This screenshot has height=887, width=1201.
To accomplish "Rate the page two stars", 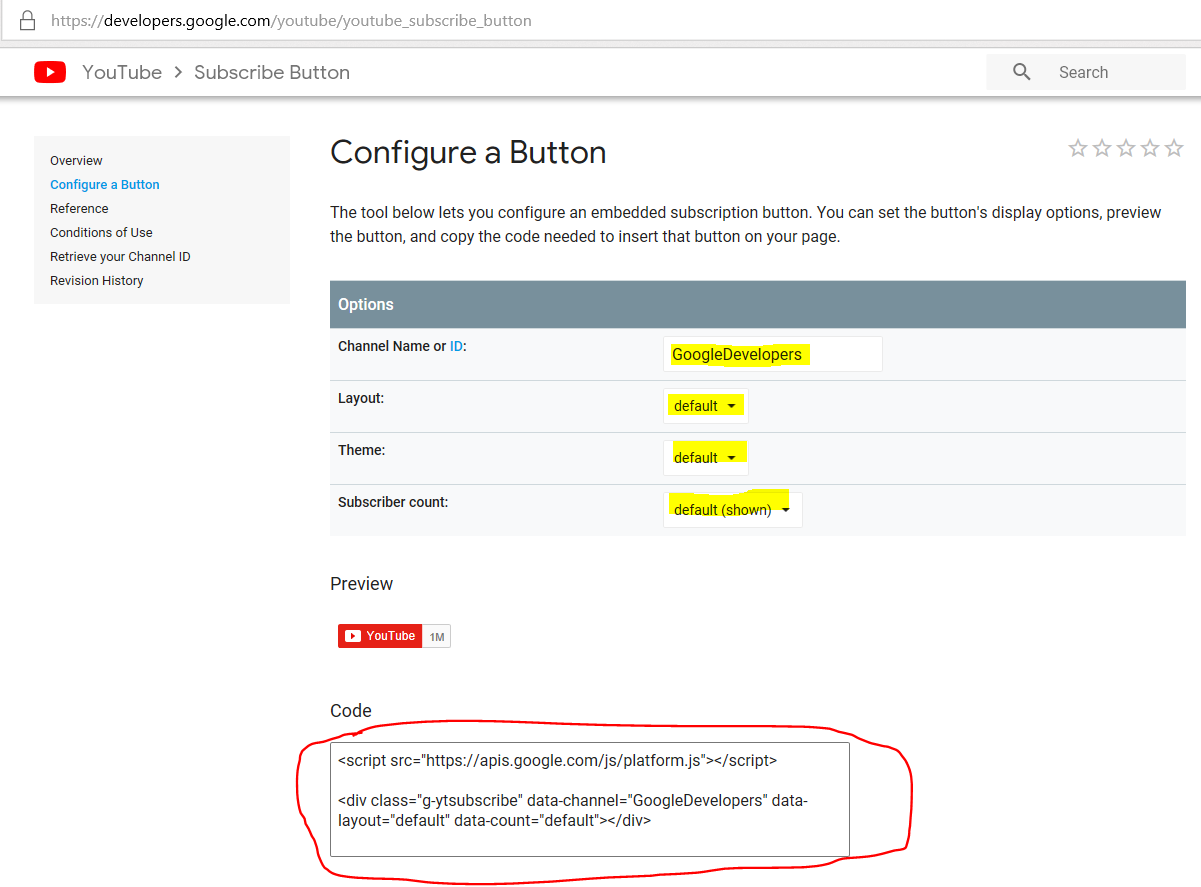I will 1102,148.
